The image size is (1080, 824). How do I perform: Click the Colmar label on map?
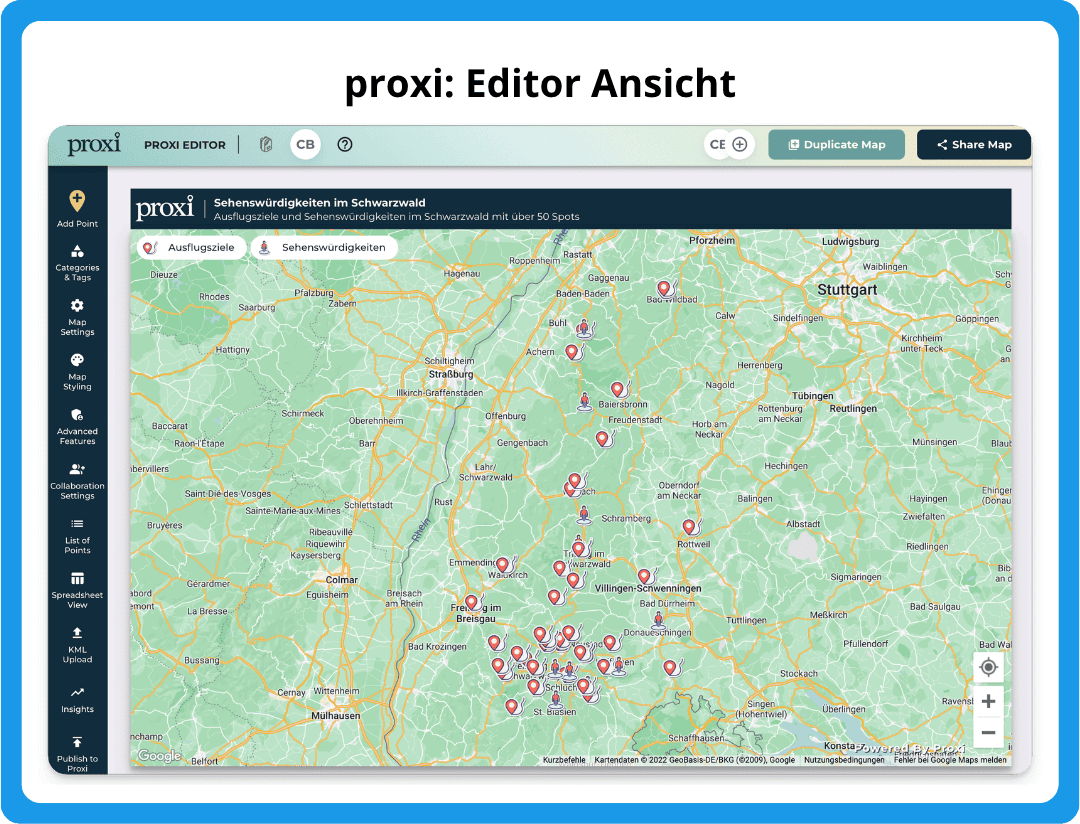342,579
